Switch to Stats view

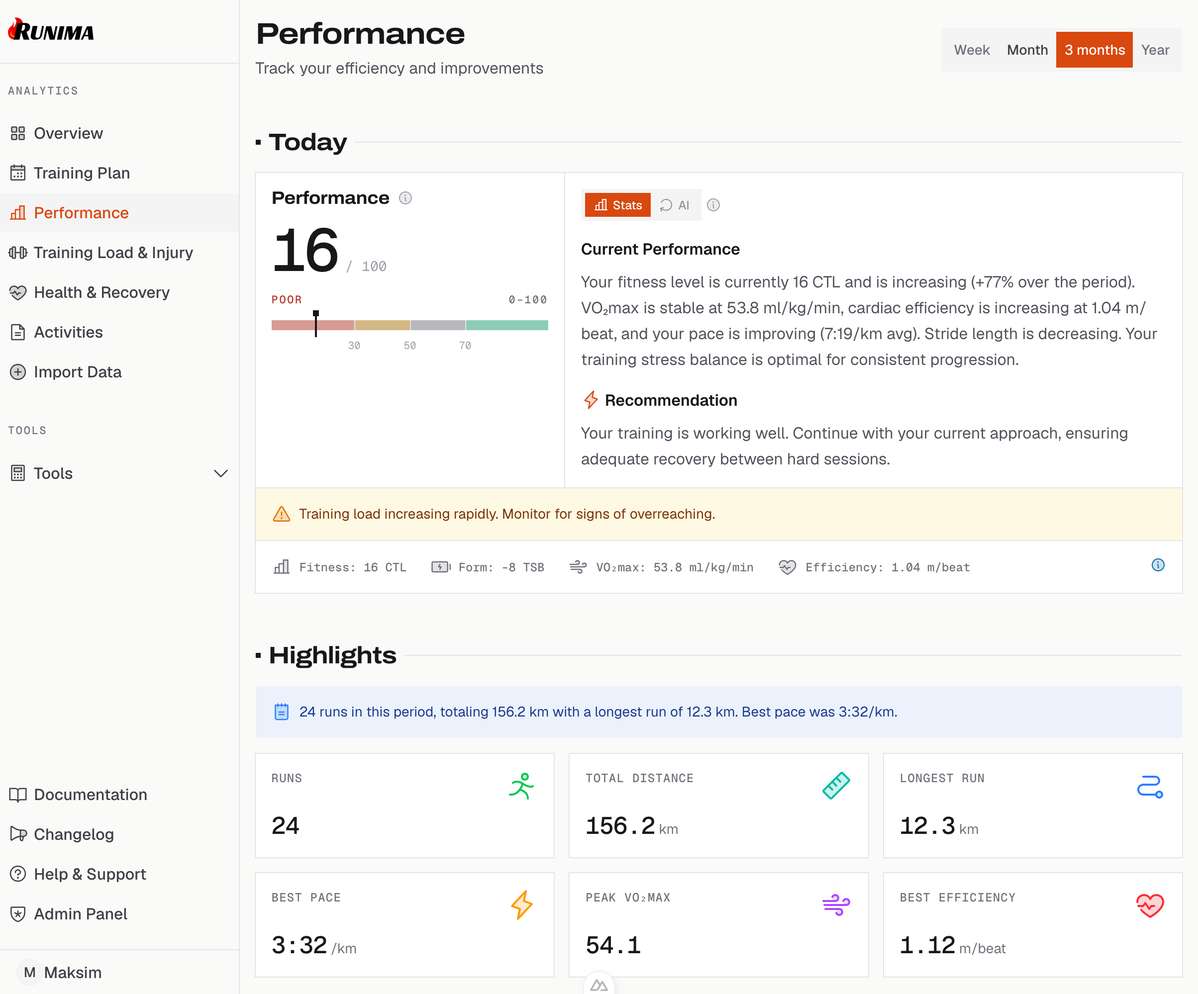[618, 205]
